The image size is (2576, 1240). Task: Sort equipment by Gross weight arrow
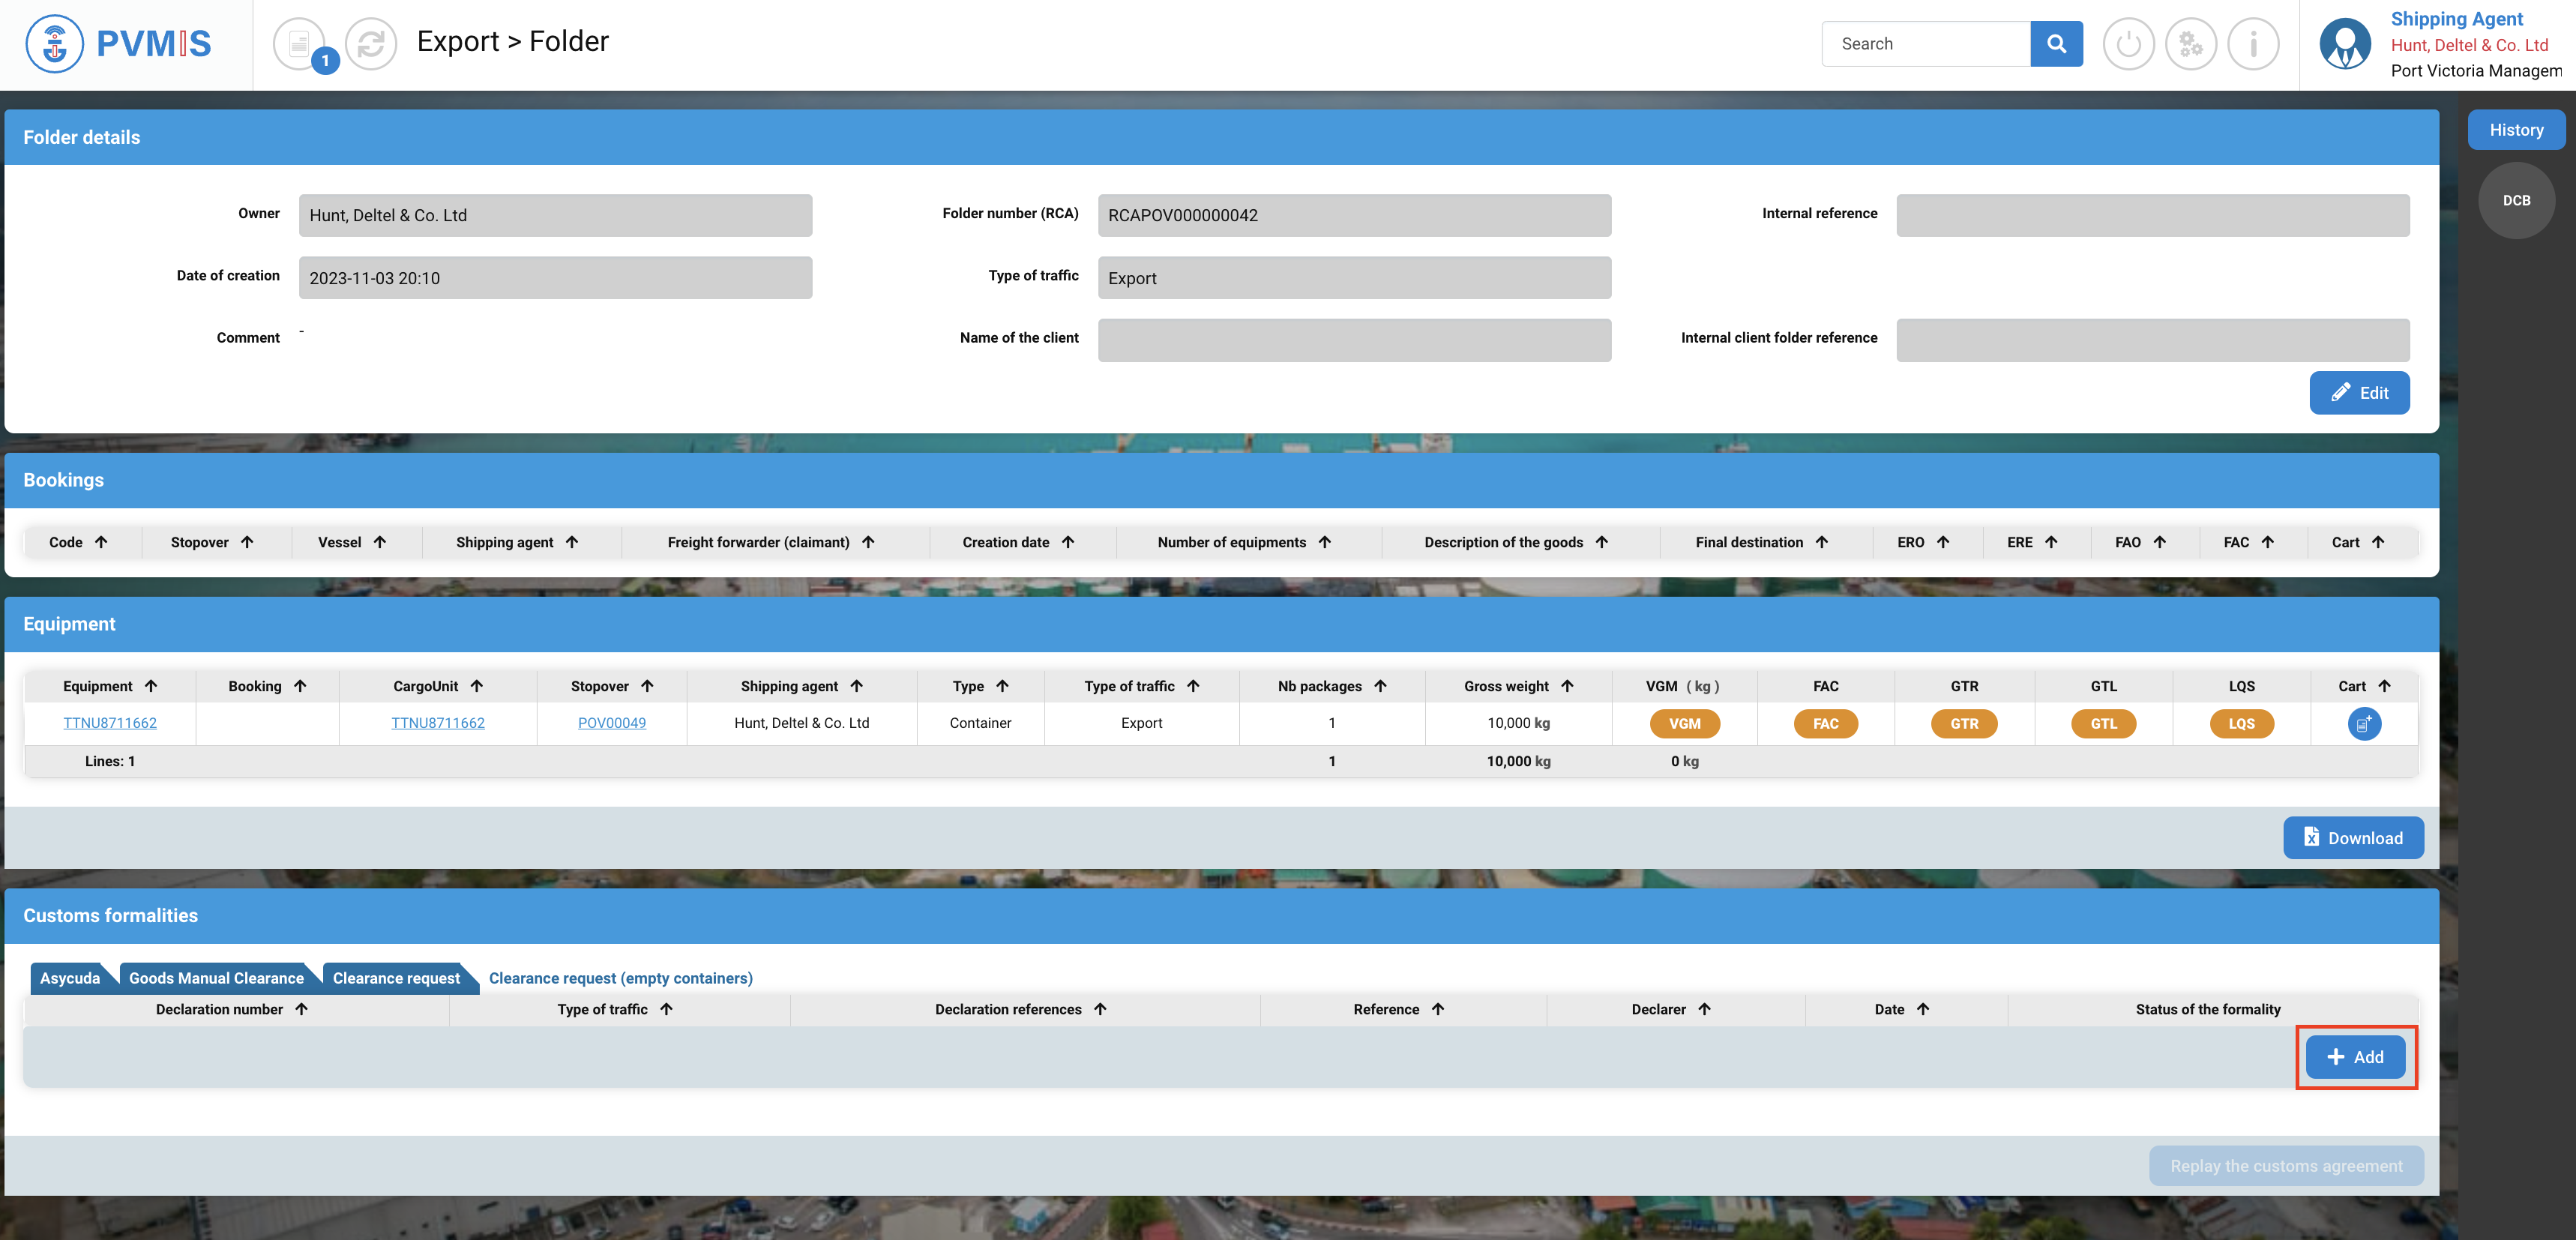1567,686
